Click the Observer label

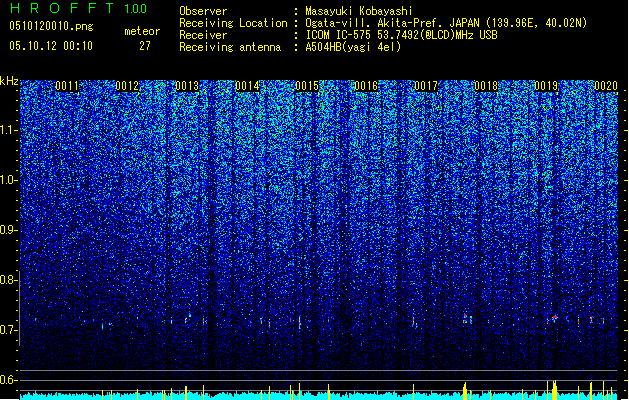pyautogui.click(x=203, y=11)
